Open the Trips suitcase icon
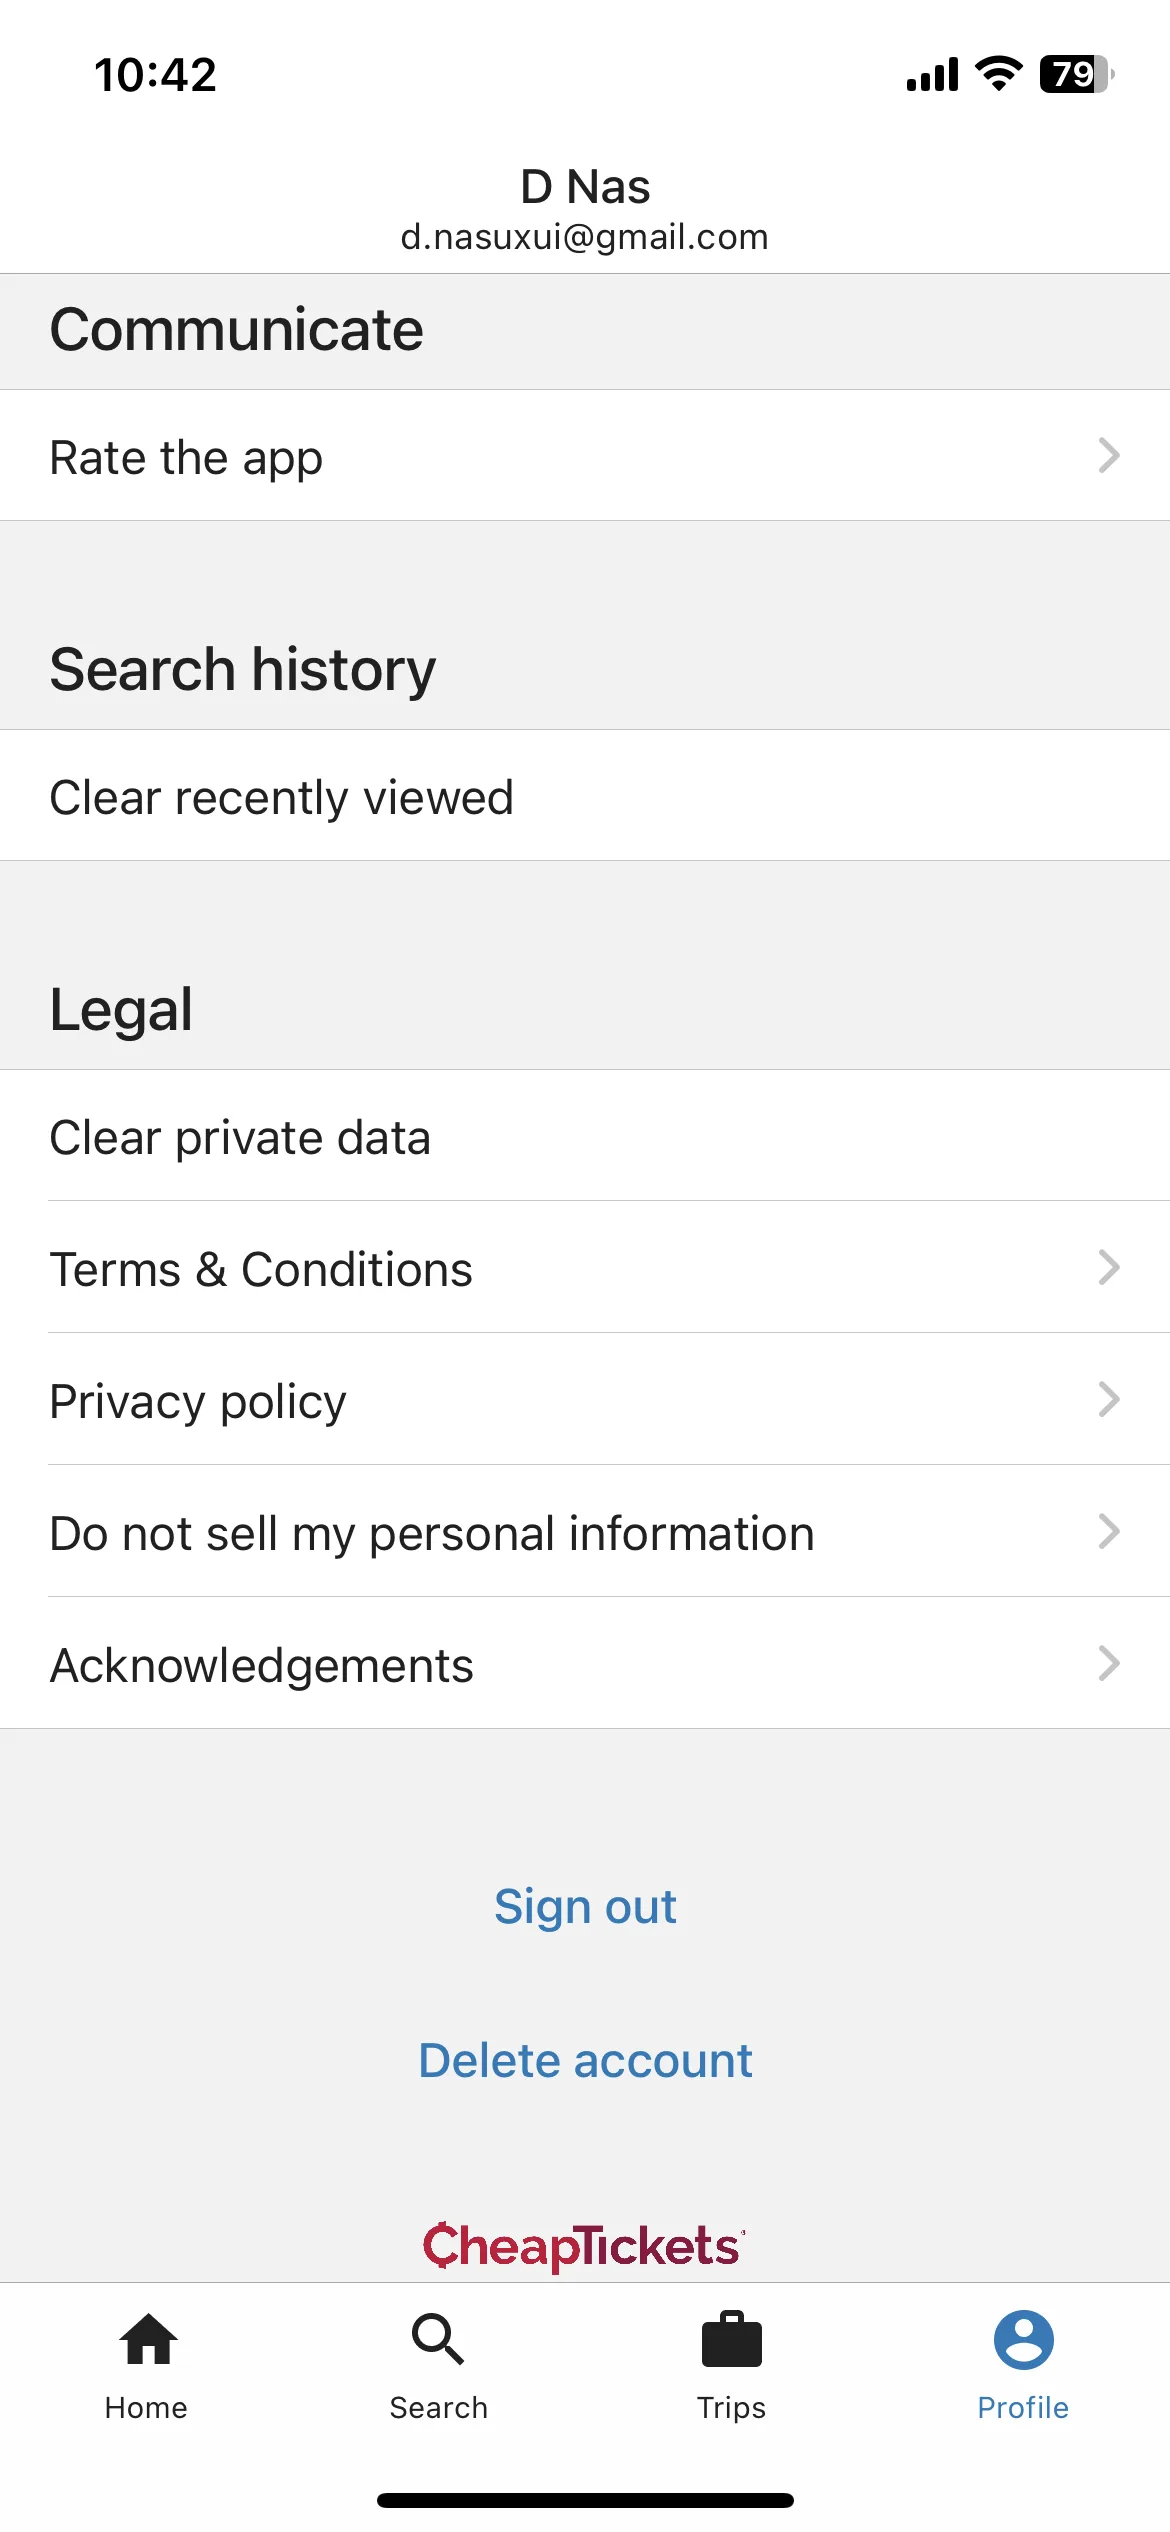 tap(732, 2339)
